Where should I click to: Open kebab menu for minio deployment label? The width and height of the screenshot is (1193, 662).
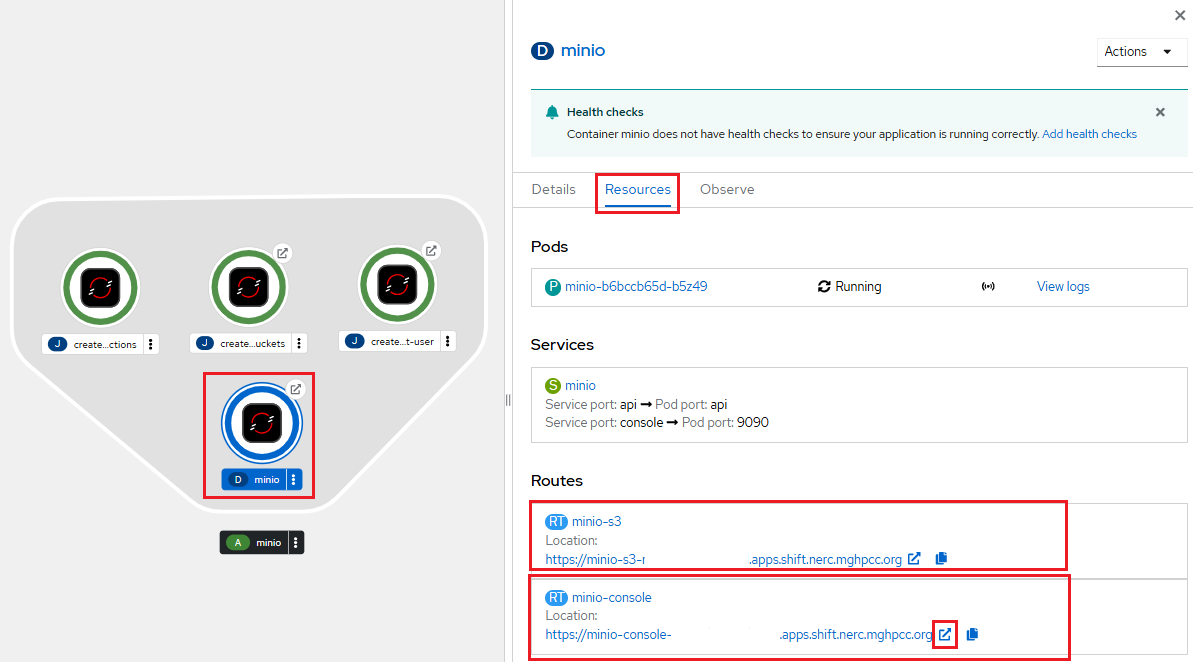294,479
